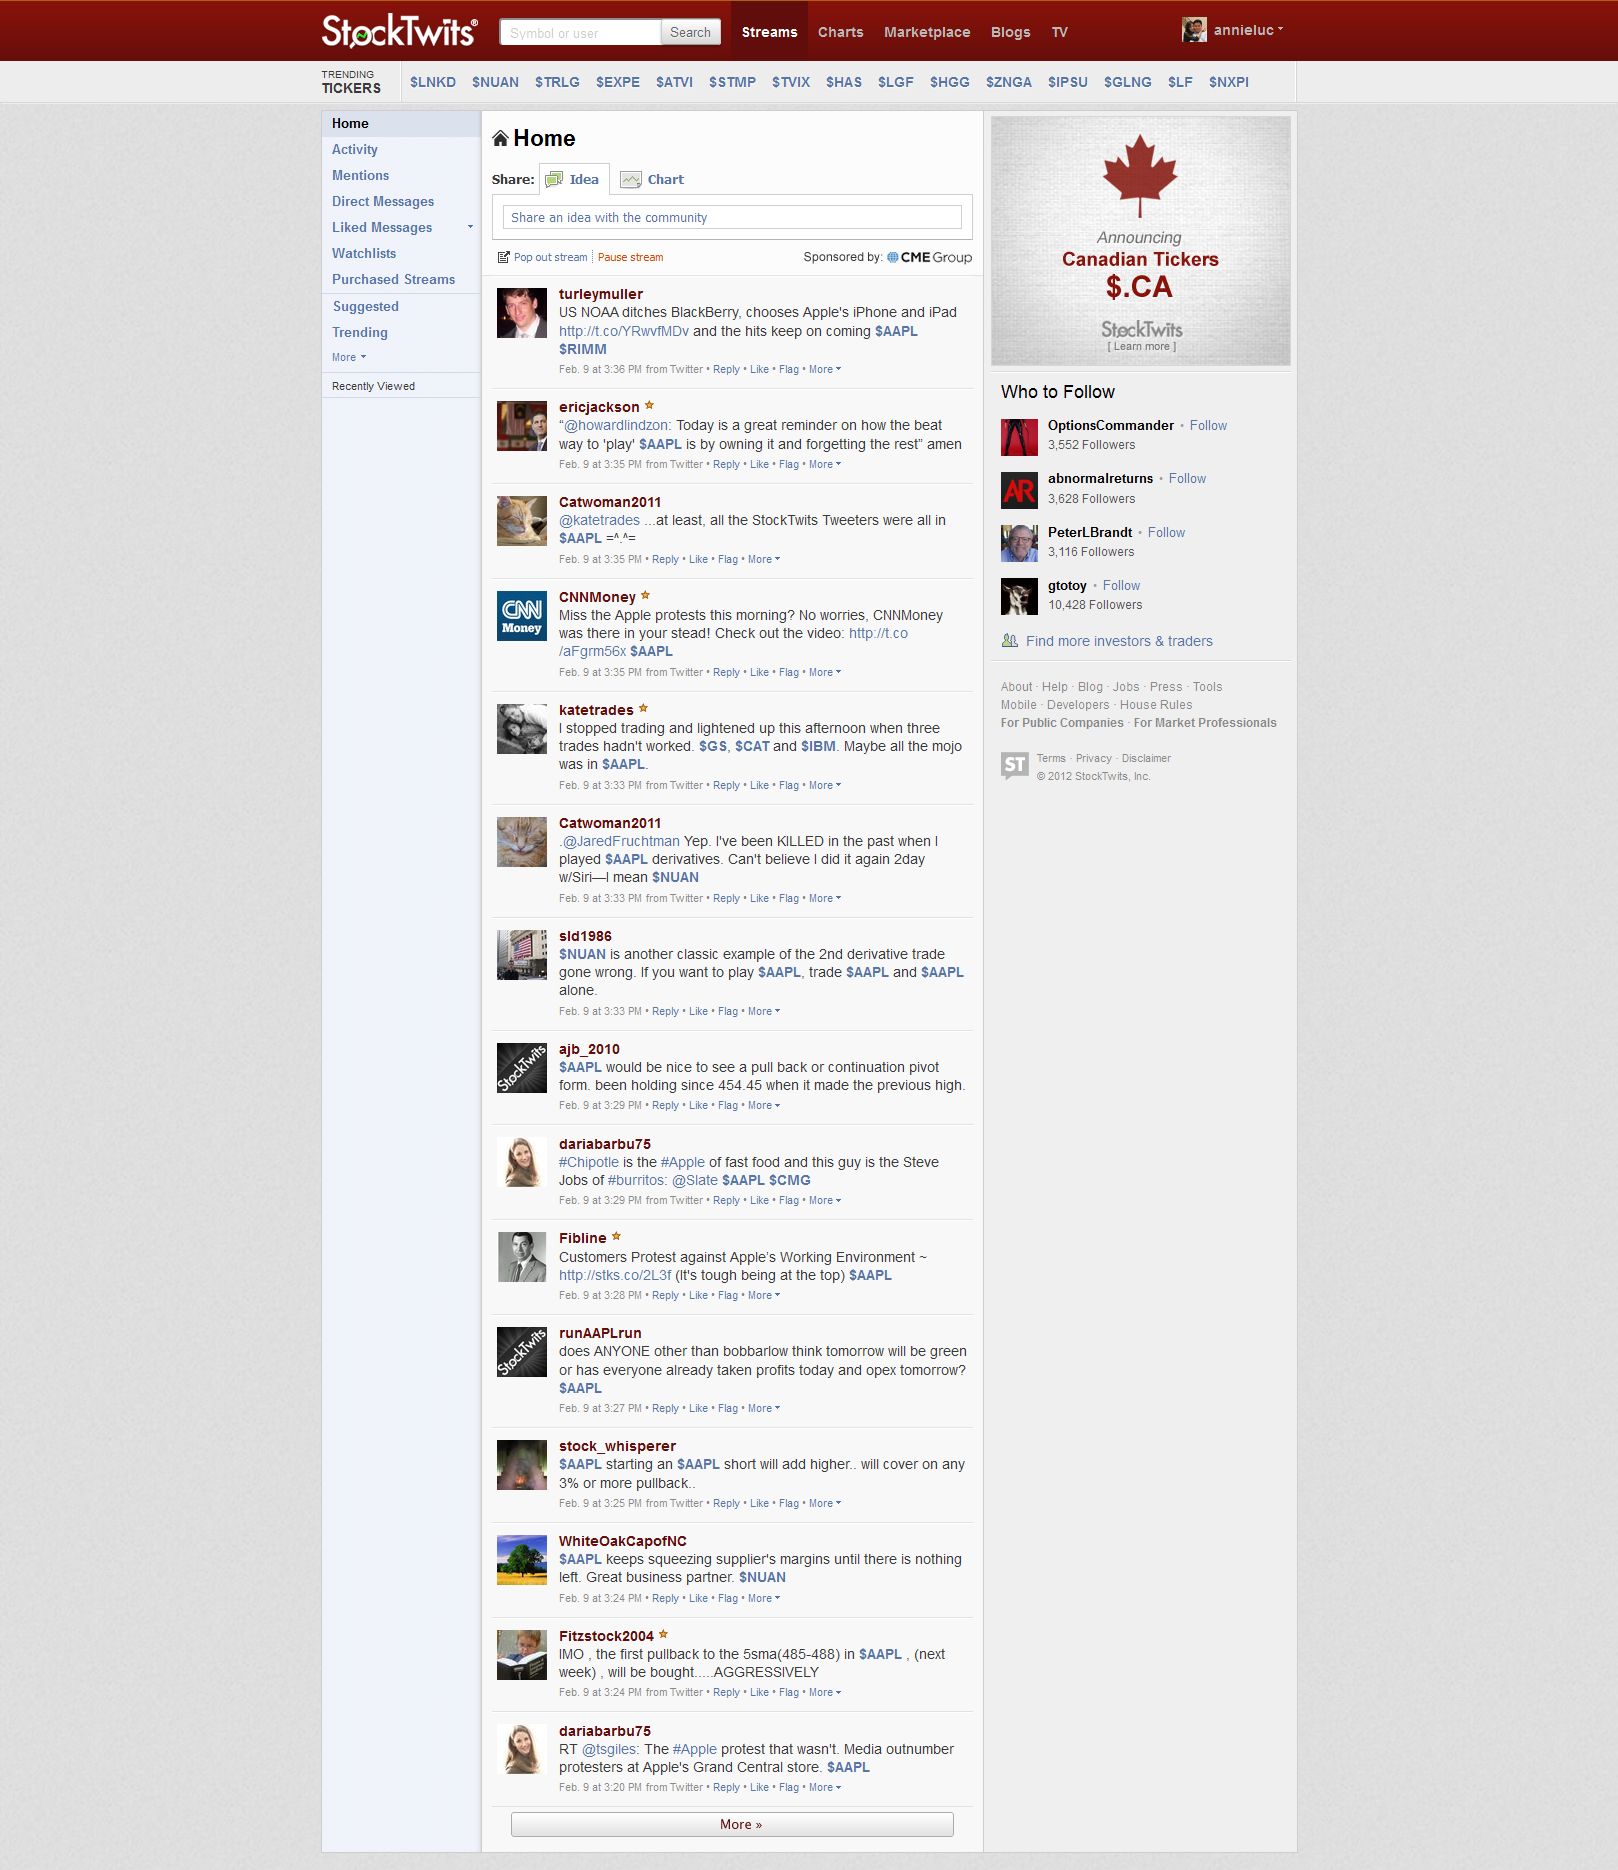Viewport: 1618px width, 1870px height.
Task: Select Watchlists in the sidebar
Action: (x=364, y=254)
